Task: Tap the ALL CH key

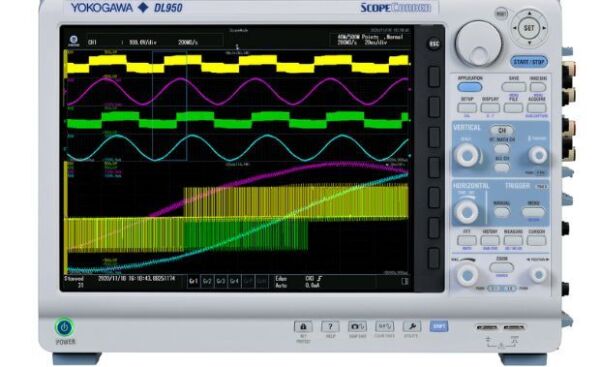Action: click(x=502, y=167)
